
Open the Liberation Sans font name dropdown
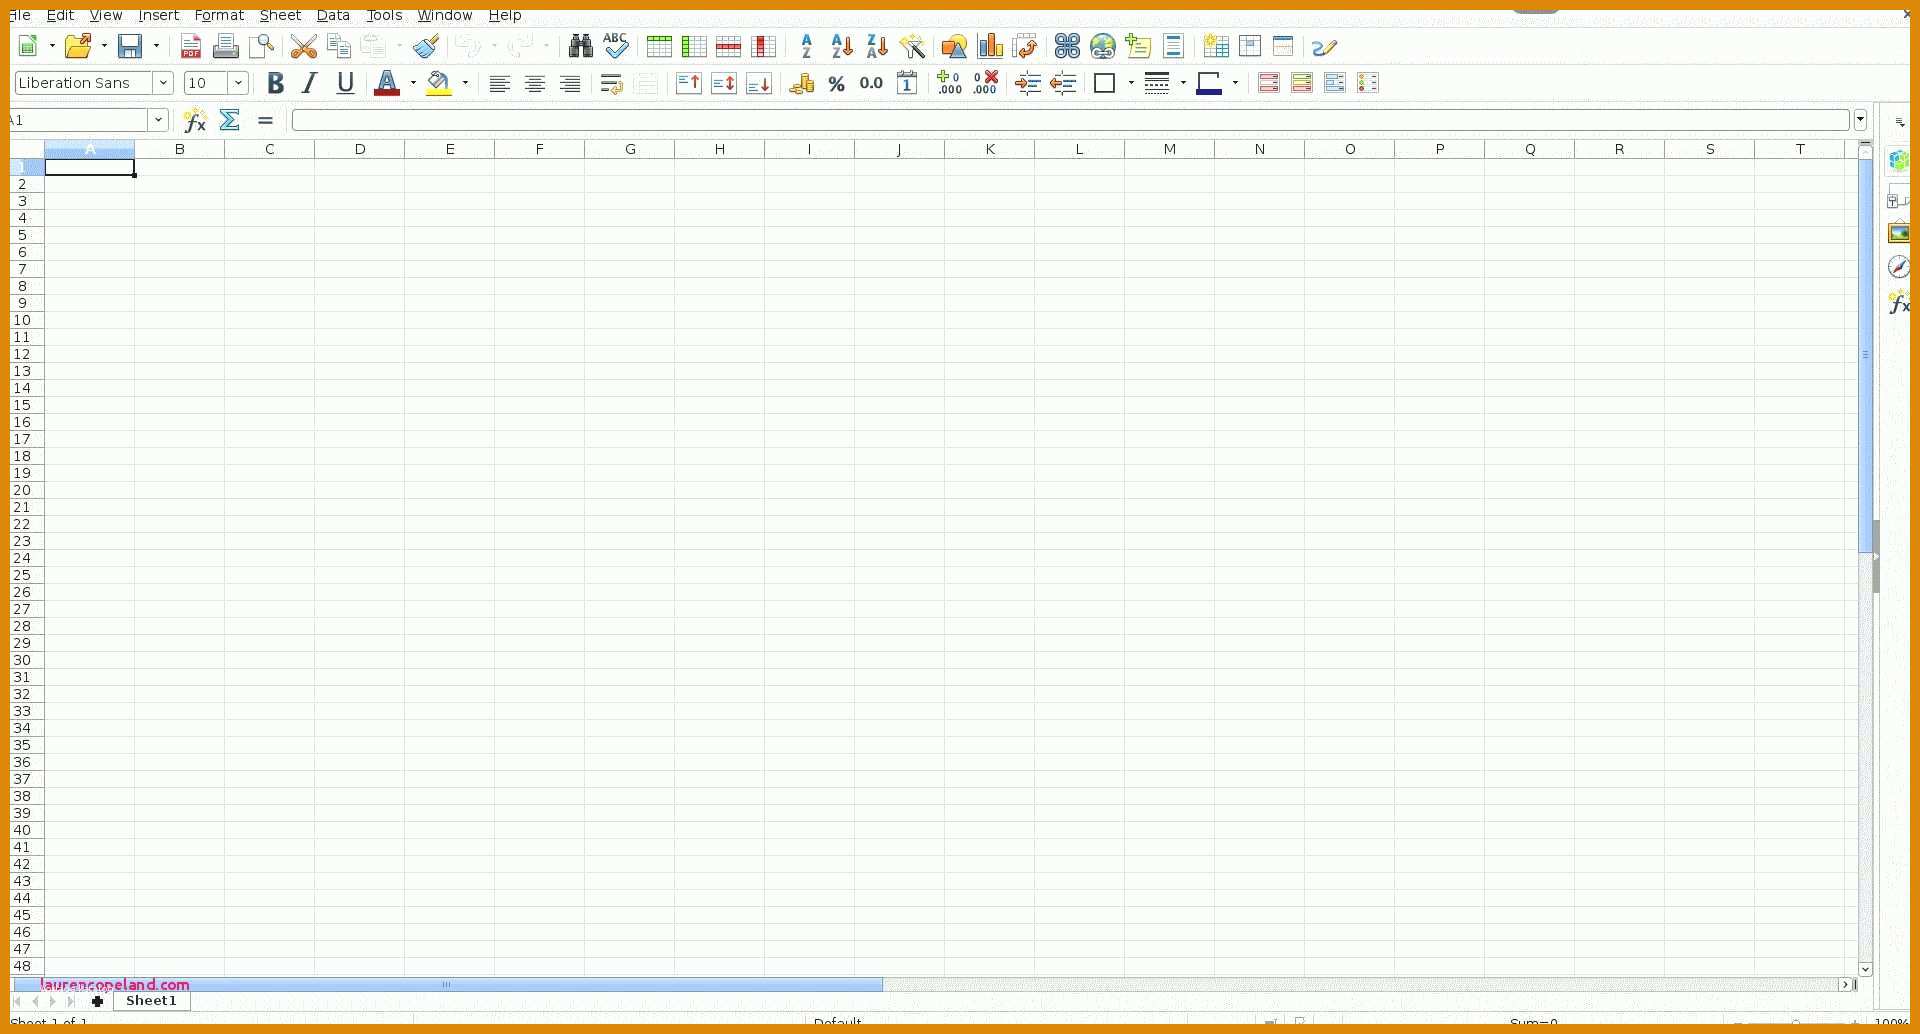tap(163, 83)
